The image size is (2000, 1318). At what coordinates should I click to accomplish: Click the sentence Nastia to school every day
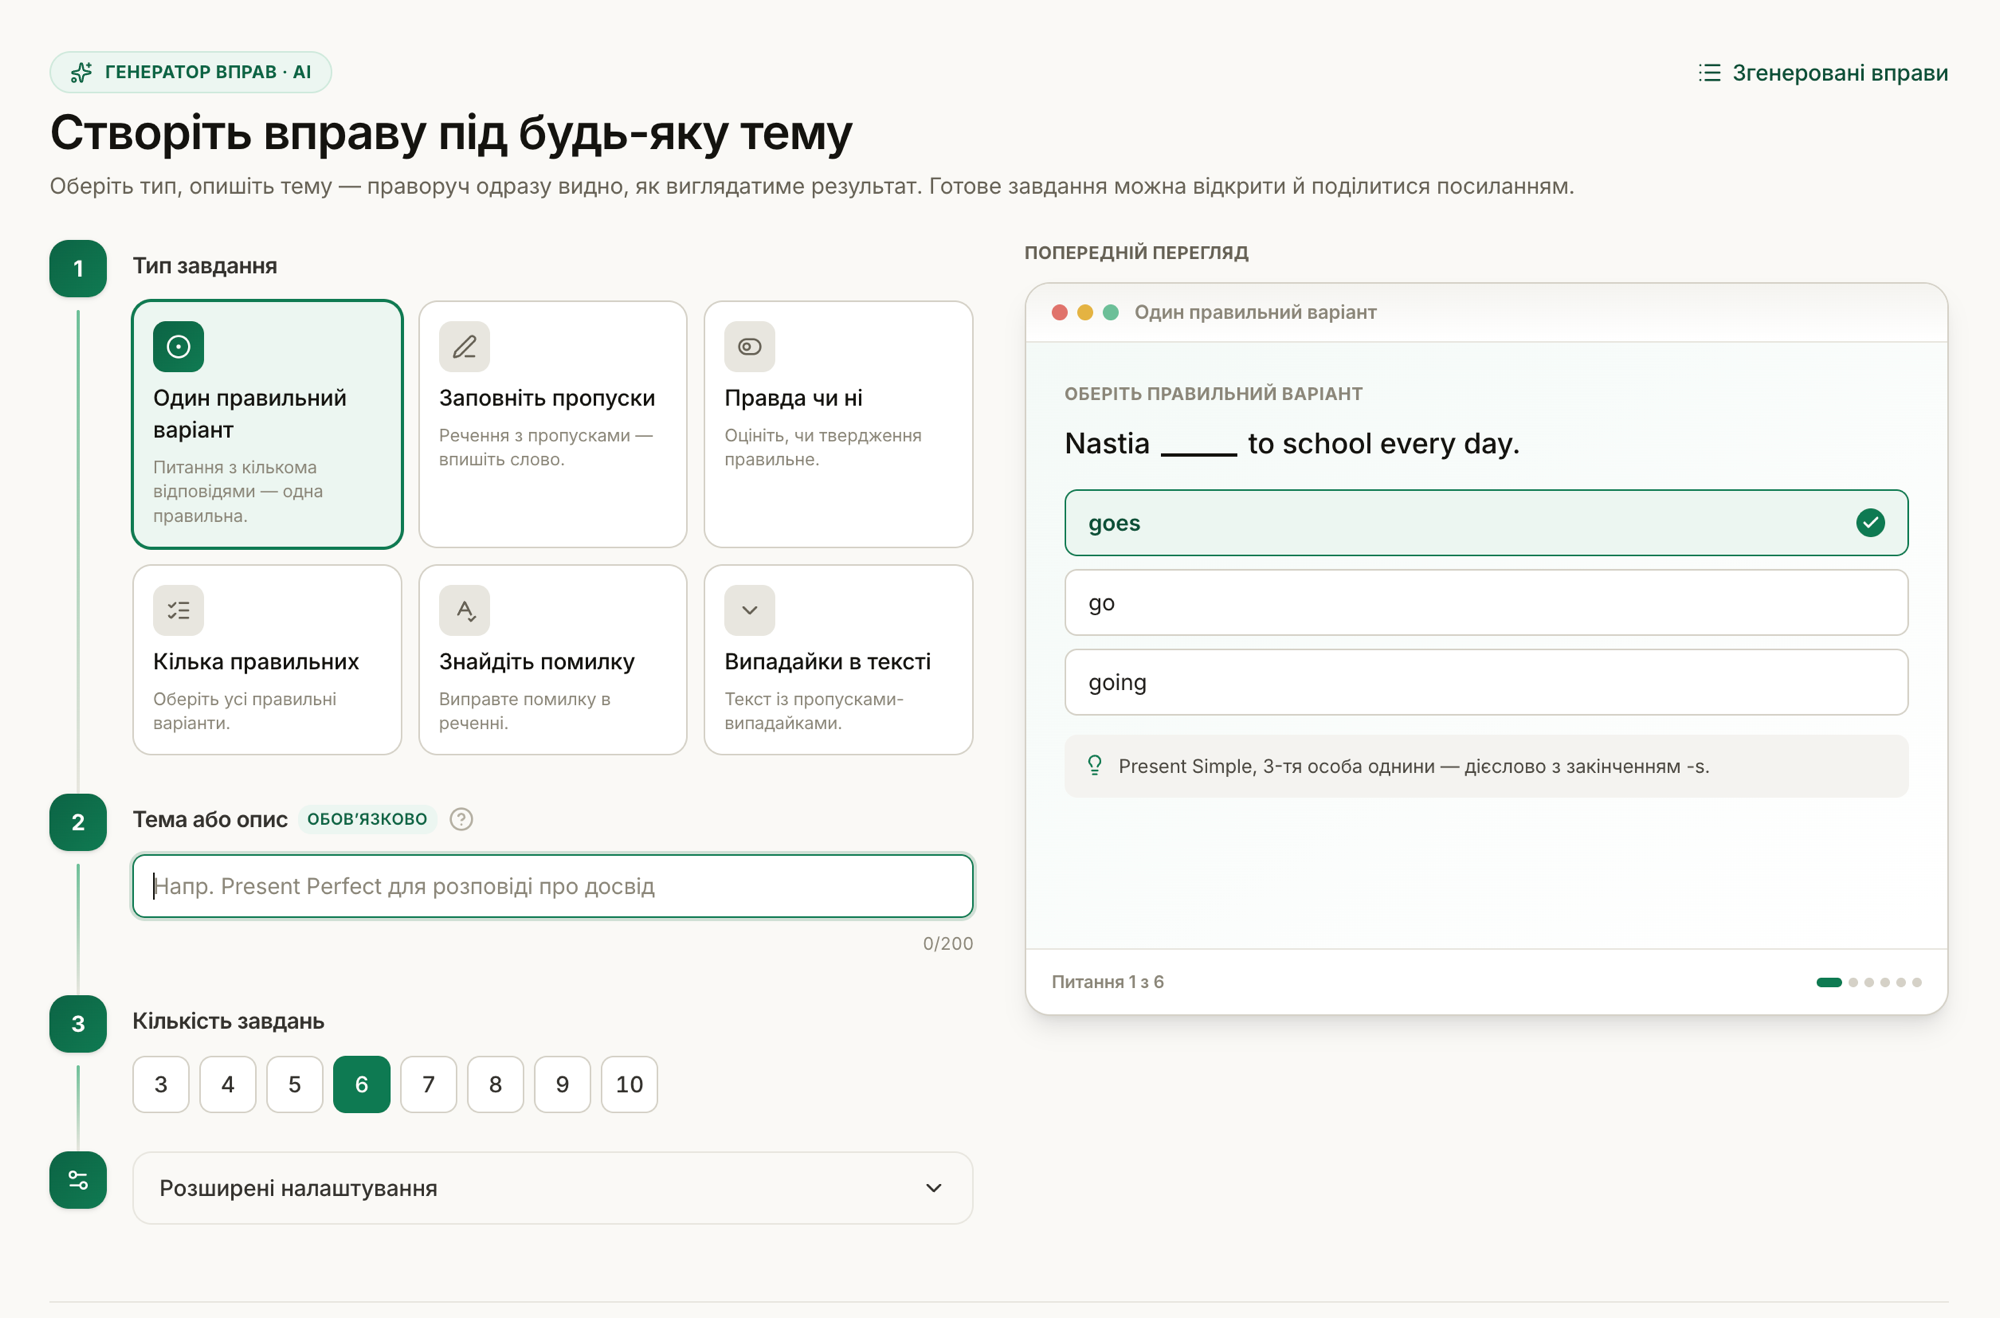tap(1292, 443)
